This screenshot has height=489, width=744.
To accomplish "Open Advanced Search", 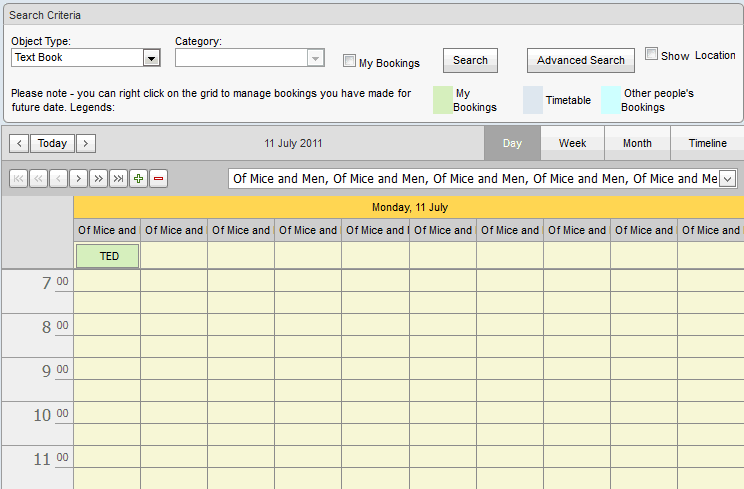I will (x=581, y=60).
